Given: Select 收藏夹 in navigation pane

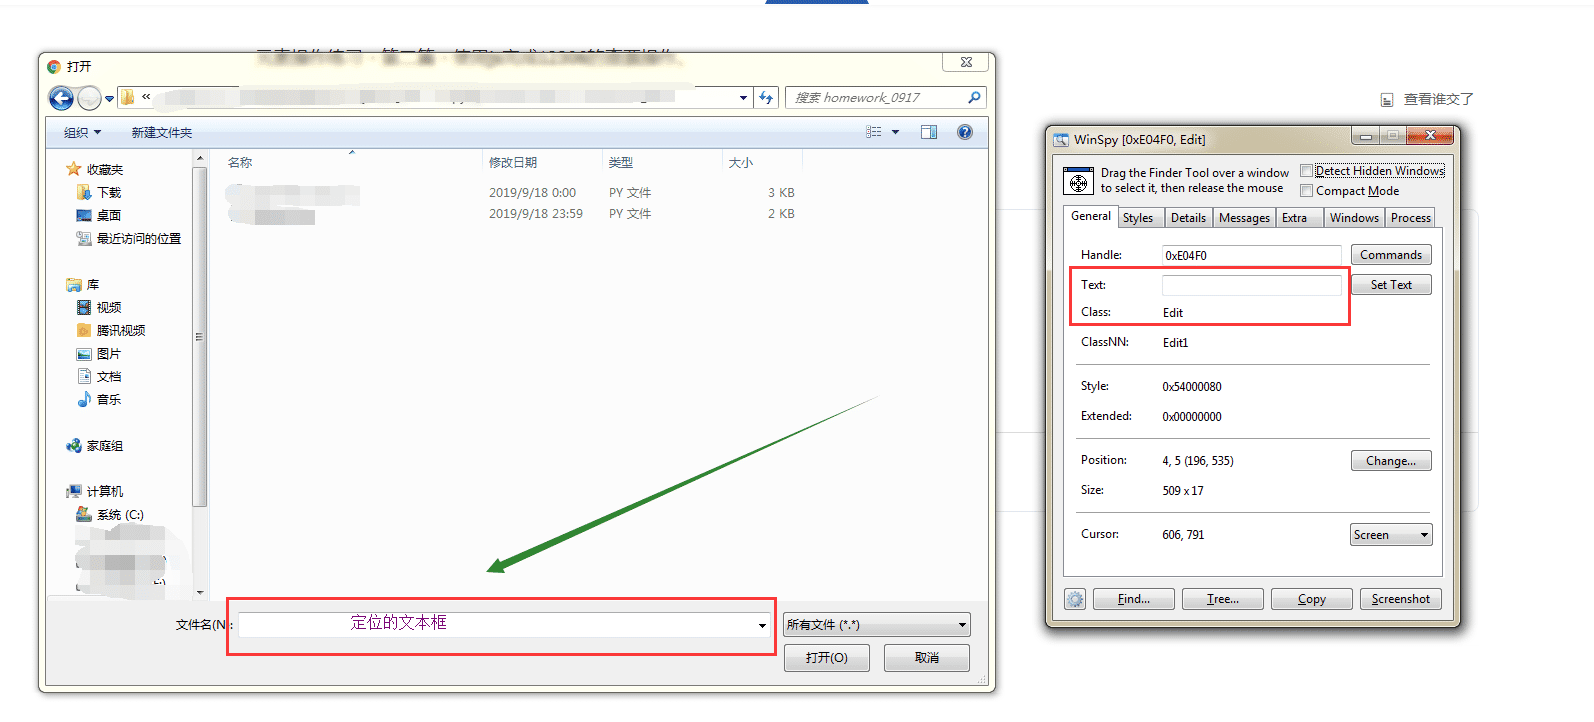Looking at the screenshot, I should point(95,170).
